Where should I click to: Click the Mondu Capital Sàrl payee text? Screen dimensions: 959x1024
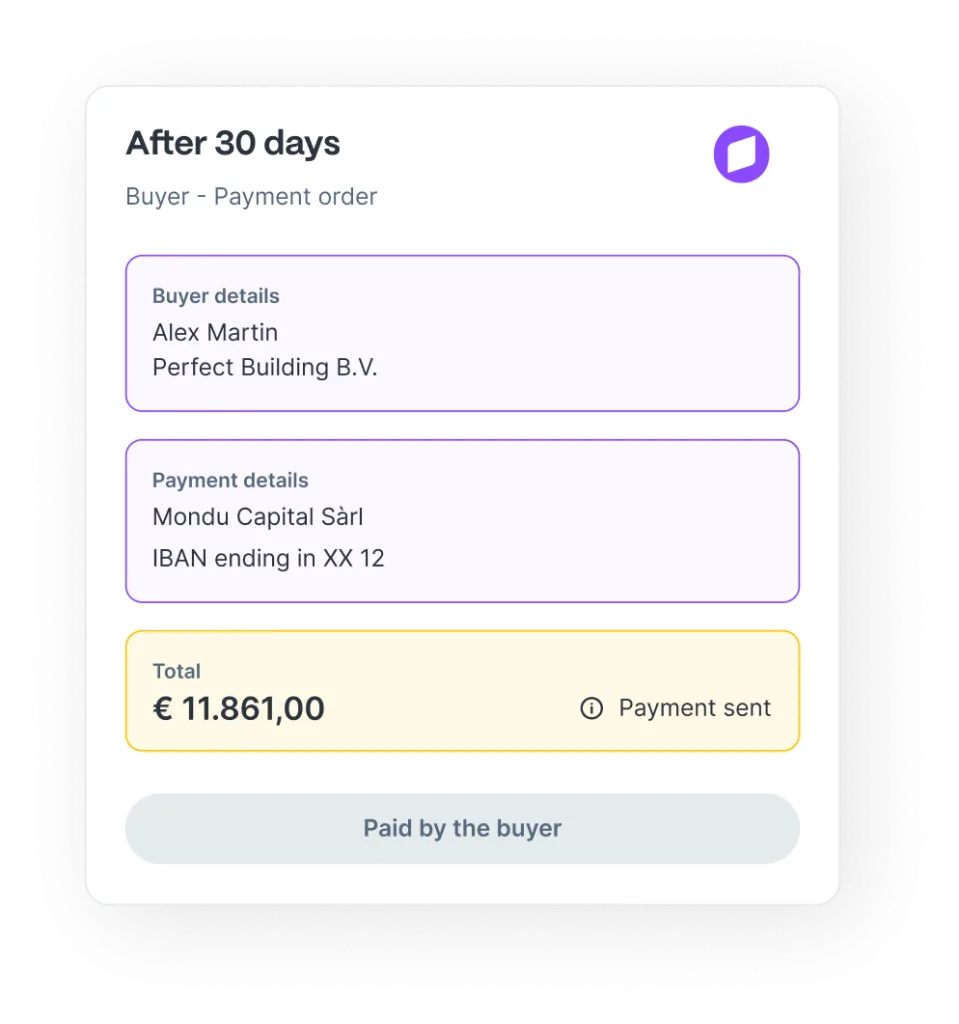[x=258, y=517]
